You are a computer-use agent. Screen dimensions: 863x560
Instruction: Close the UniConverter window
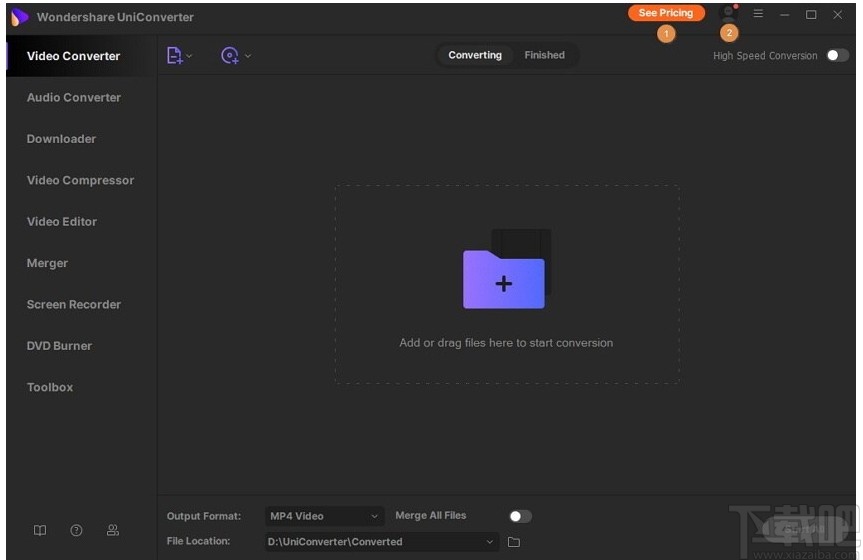point(838,15)
